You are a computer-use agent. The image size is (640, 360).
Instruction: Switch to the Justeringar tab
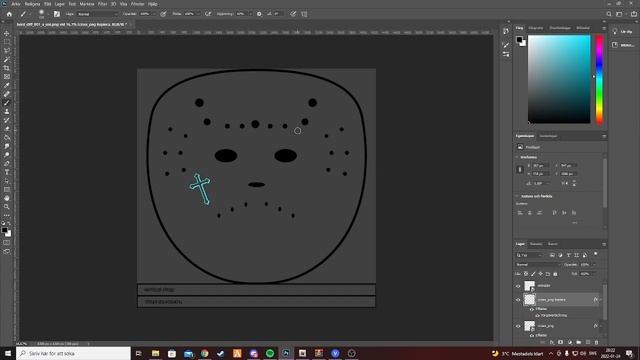(548, 136)
